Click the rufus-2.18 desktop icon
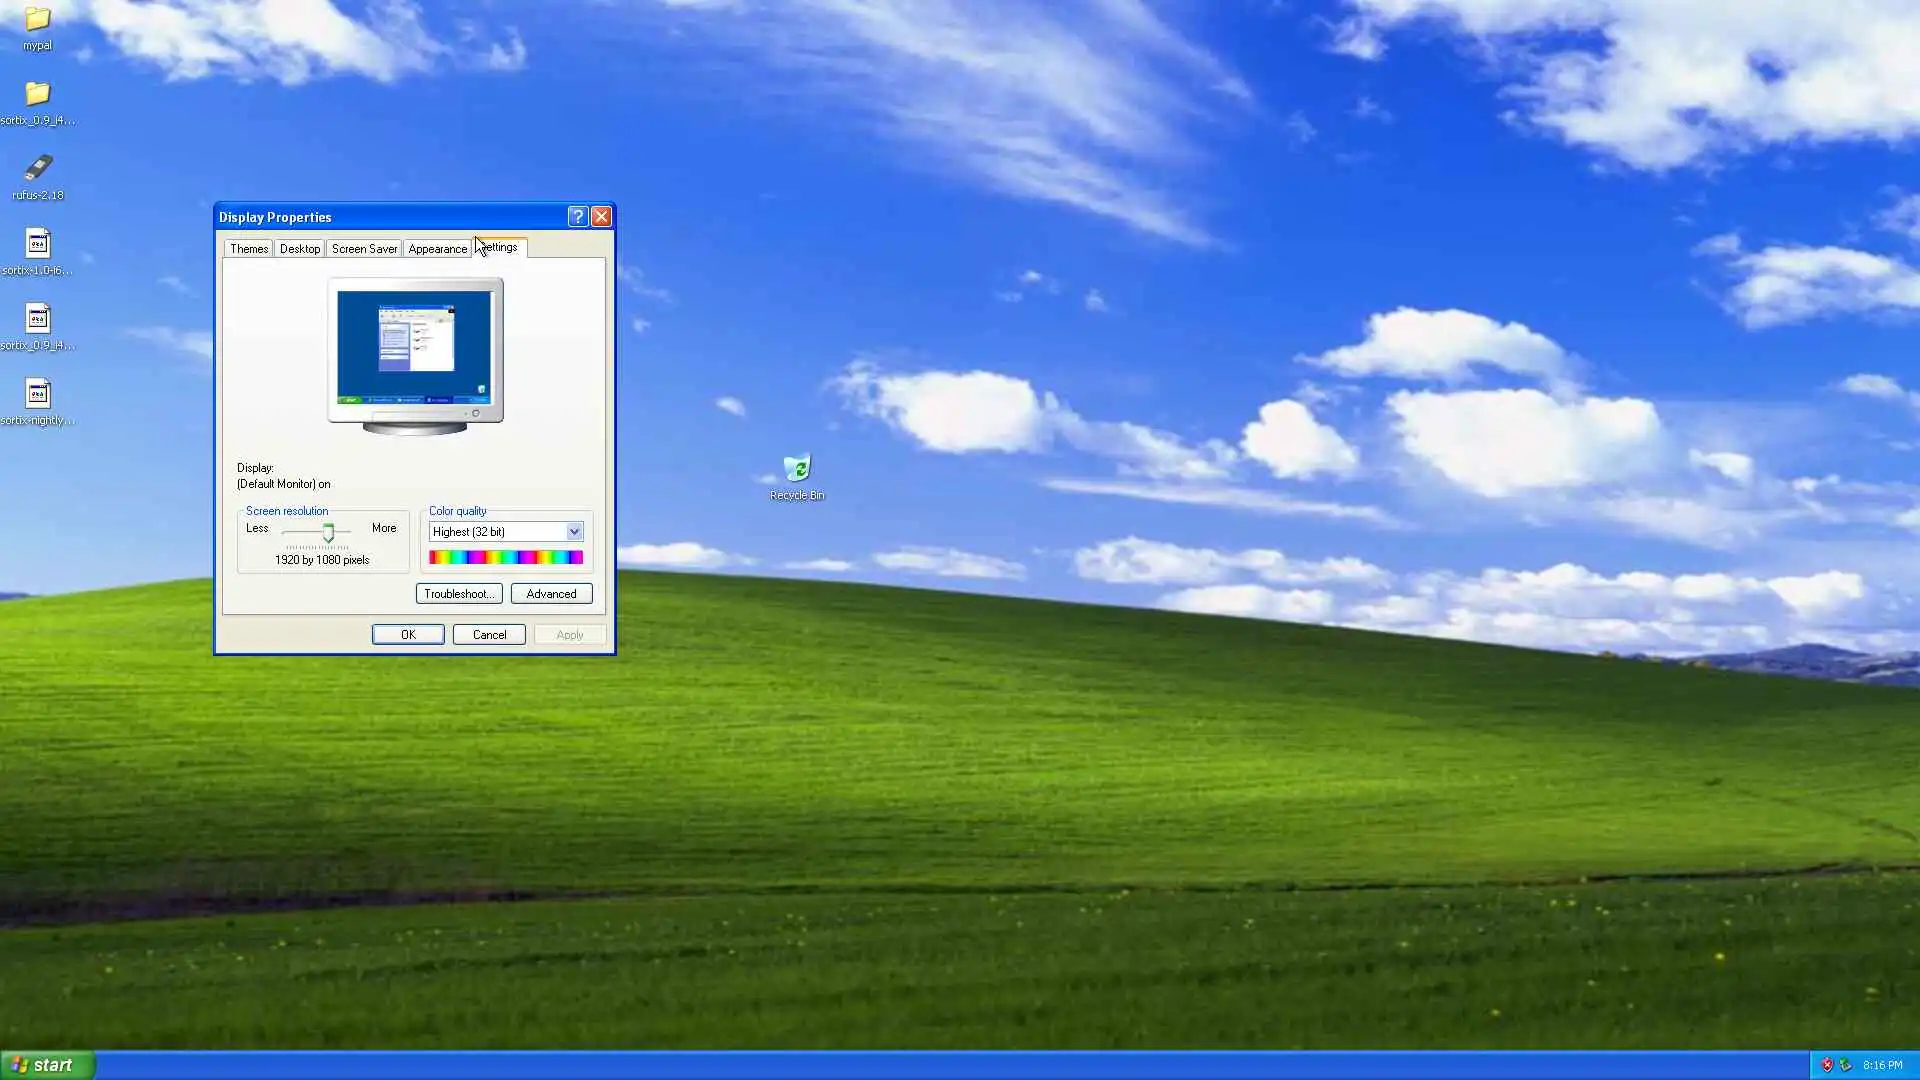1920x1080 pixels. point(37,170)
